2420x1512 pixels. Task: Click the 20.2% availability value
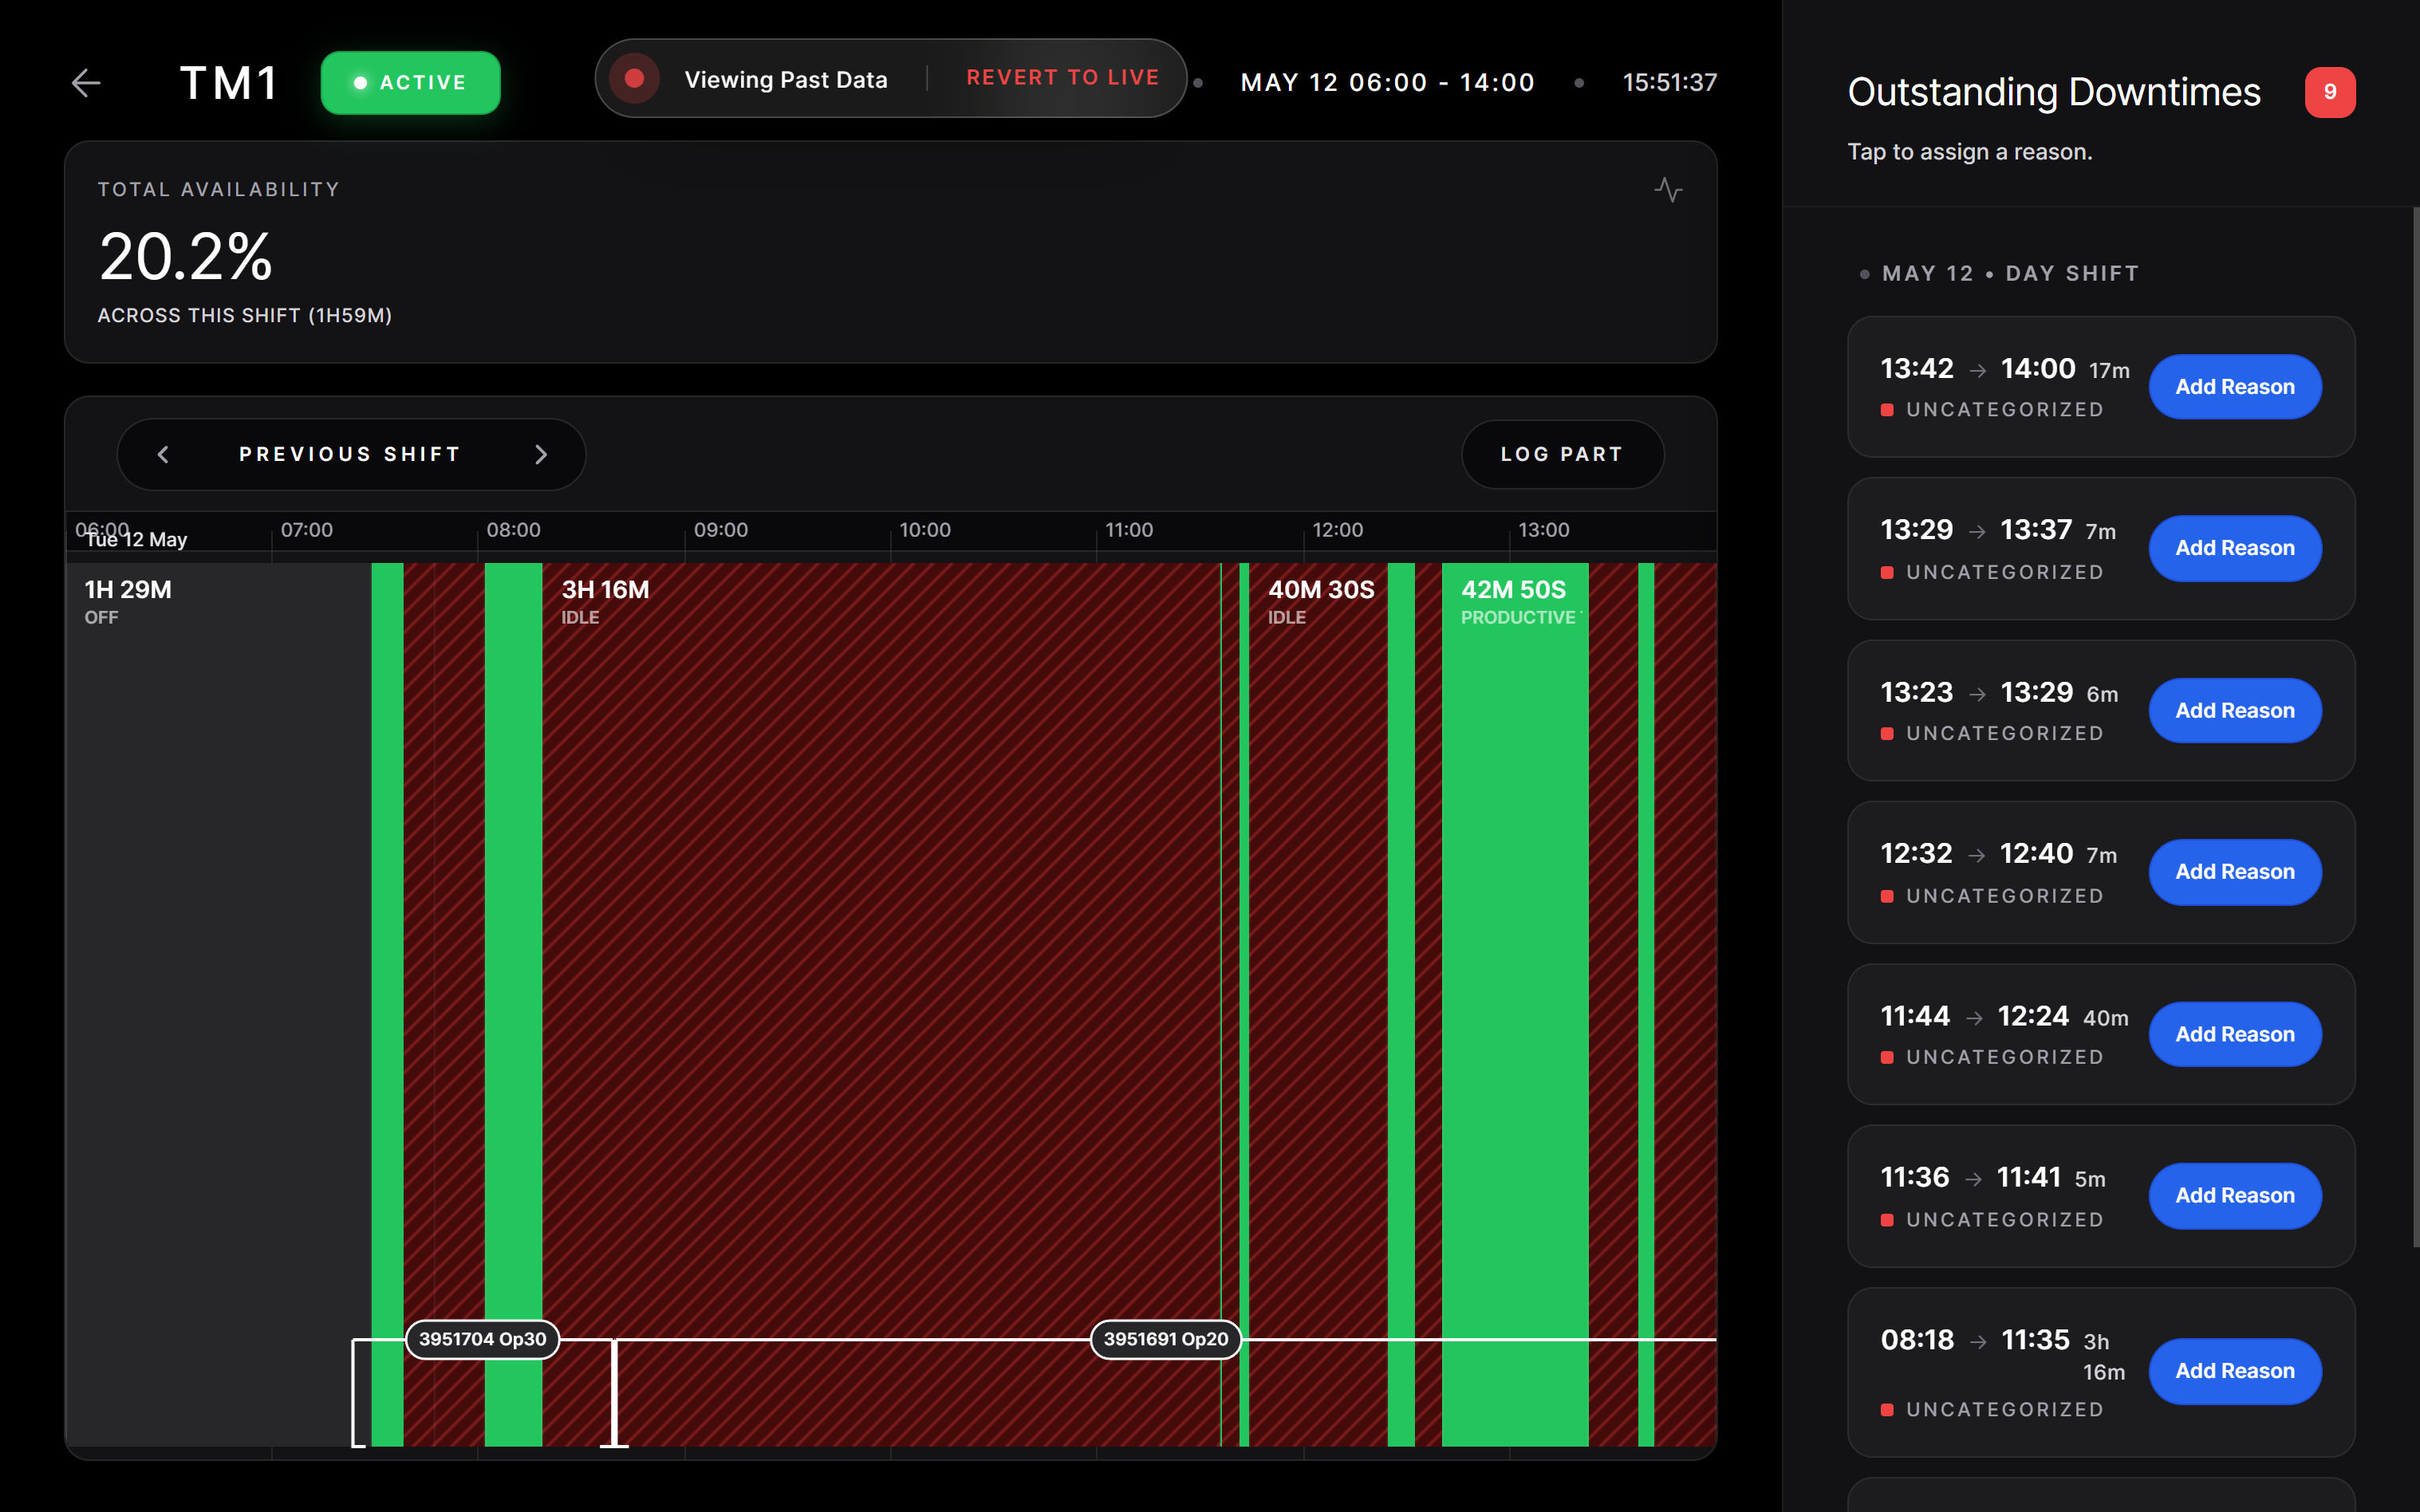click(x=186, y=257)
